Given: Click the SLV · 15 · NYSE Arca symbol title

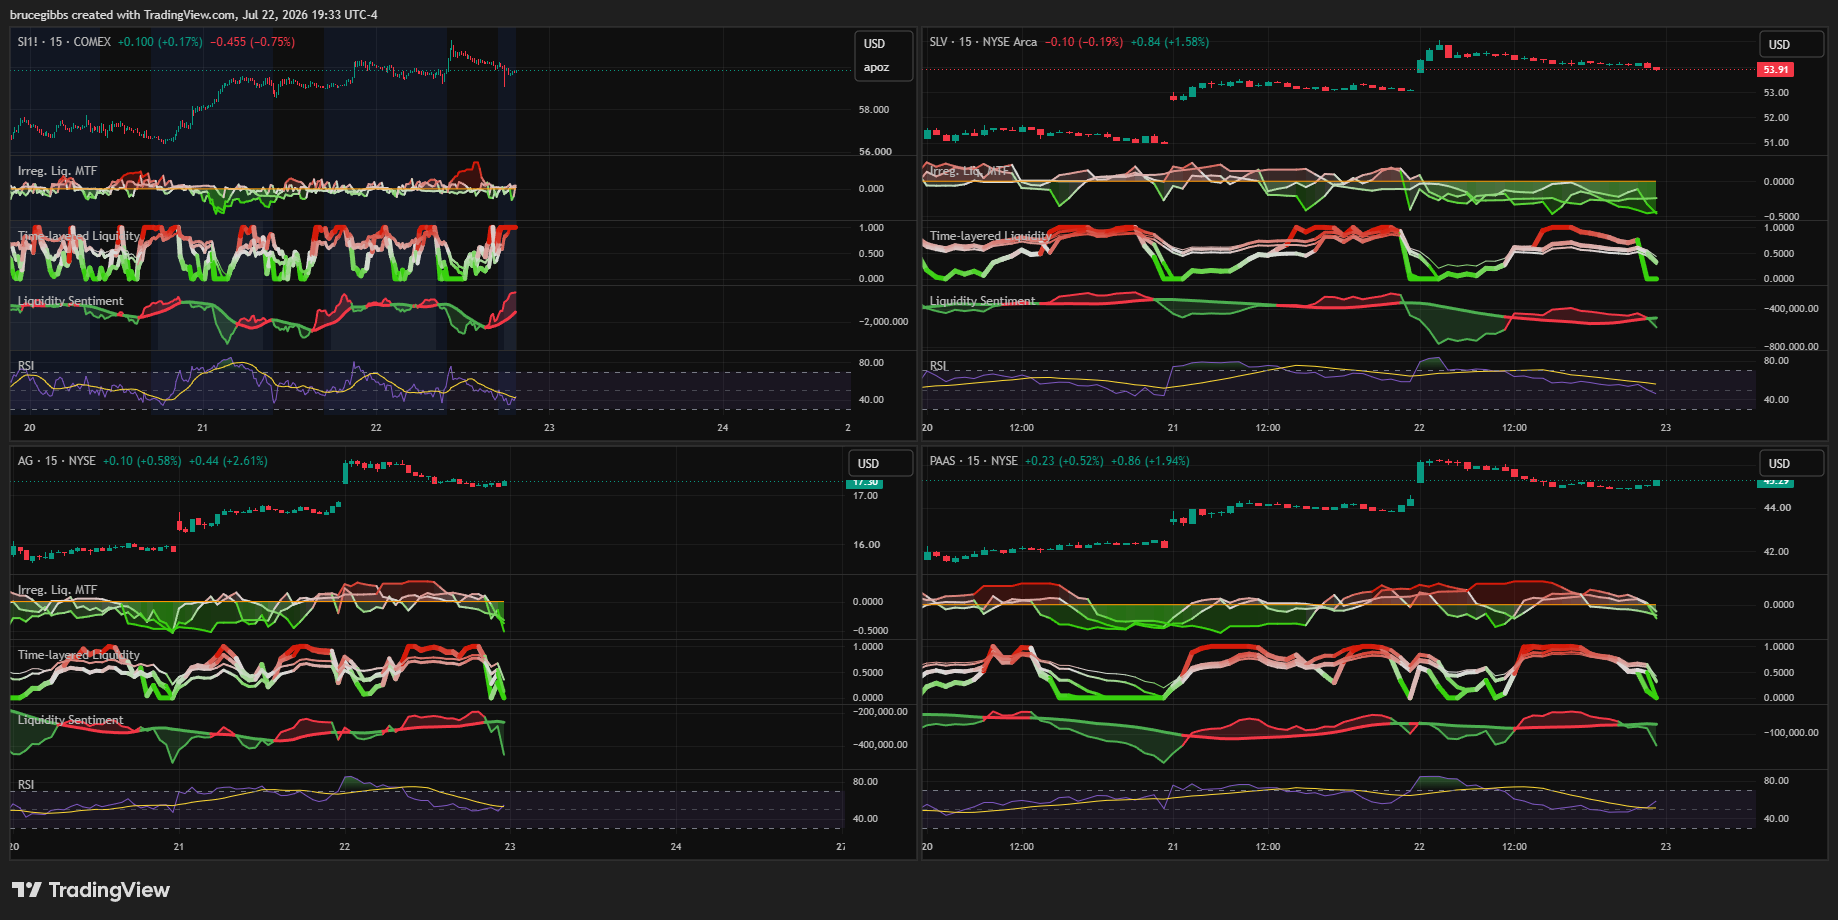Looking at the screenshot, I should point(983,42).
